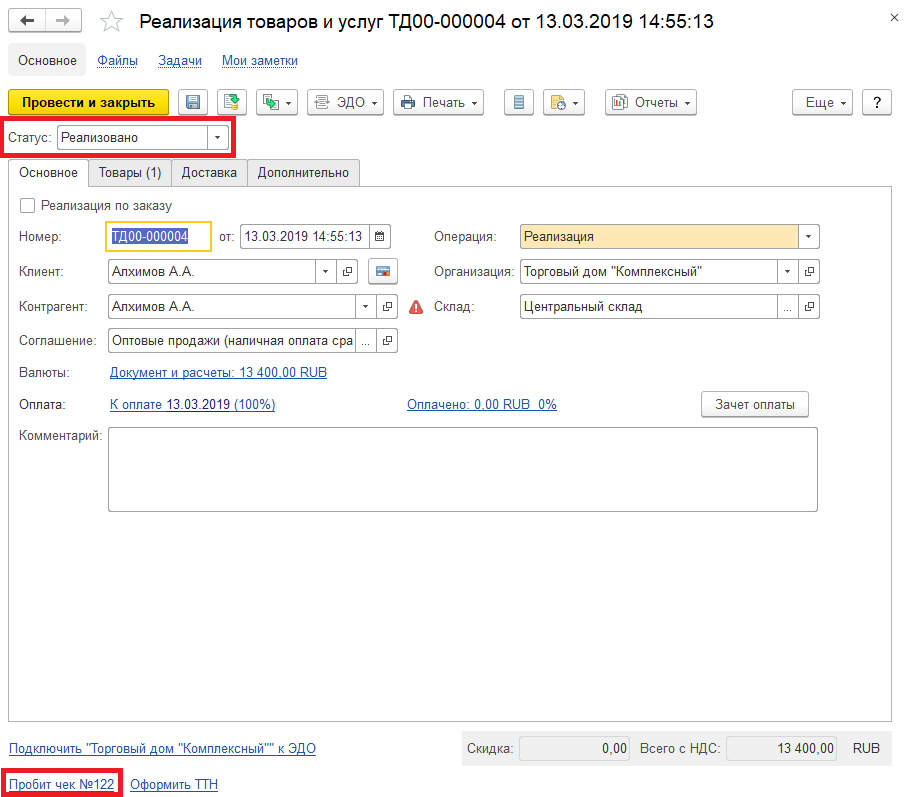Open the Доставка tab
Viewport: 906px width, 797px height.
209,173
